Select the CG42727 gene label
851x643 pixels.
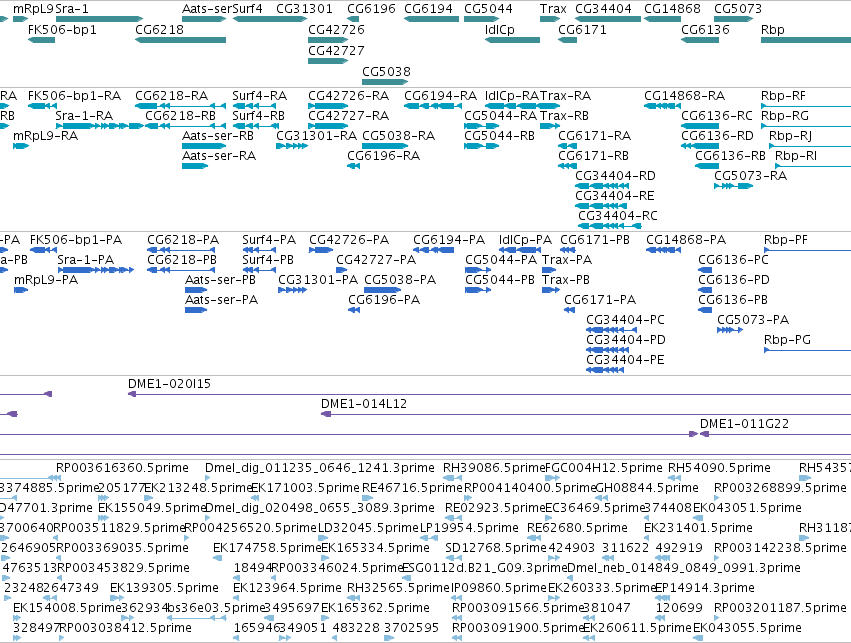(336, 50)
